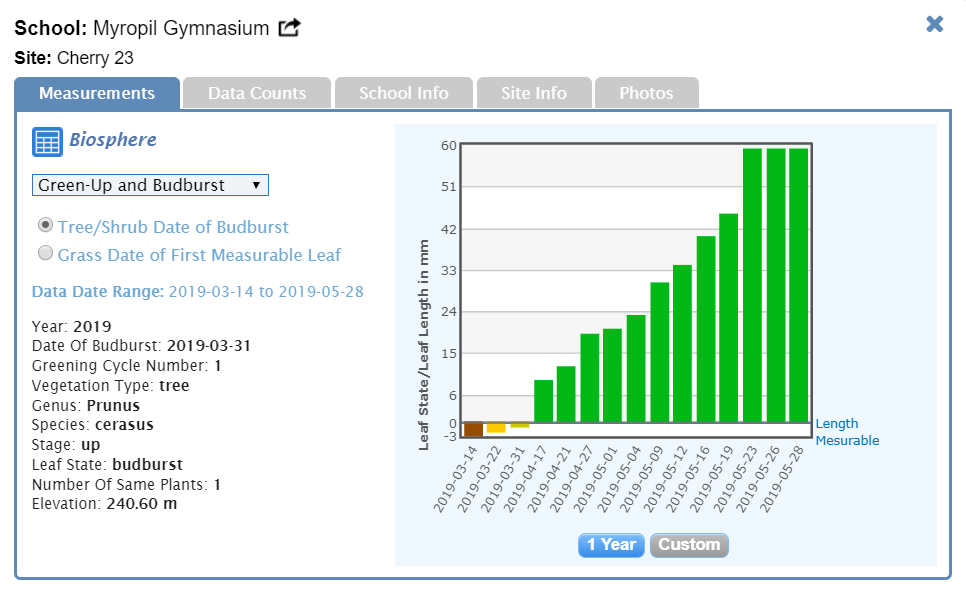This screenshot has height=590, width=966.
Task: Select Grass Date of First Measurable Leaf
Action: [x=45, y=254]
